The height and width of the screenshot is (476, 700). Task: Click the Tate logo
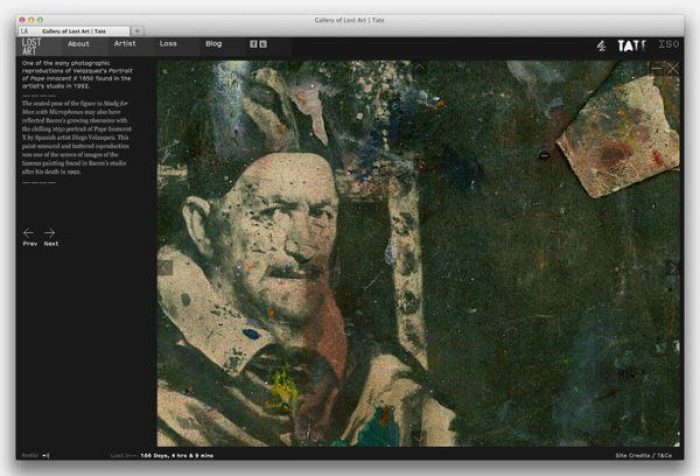click(631, 46)
